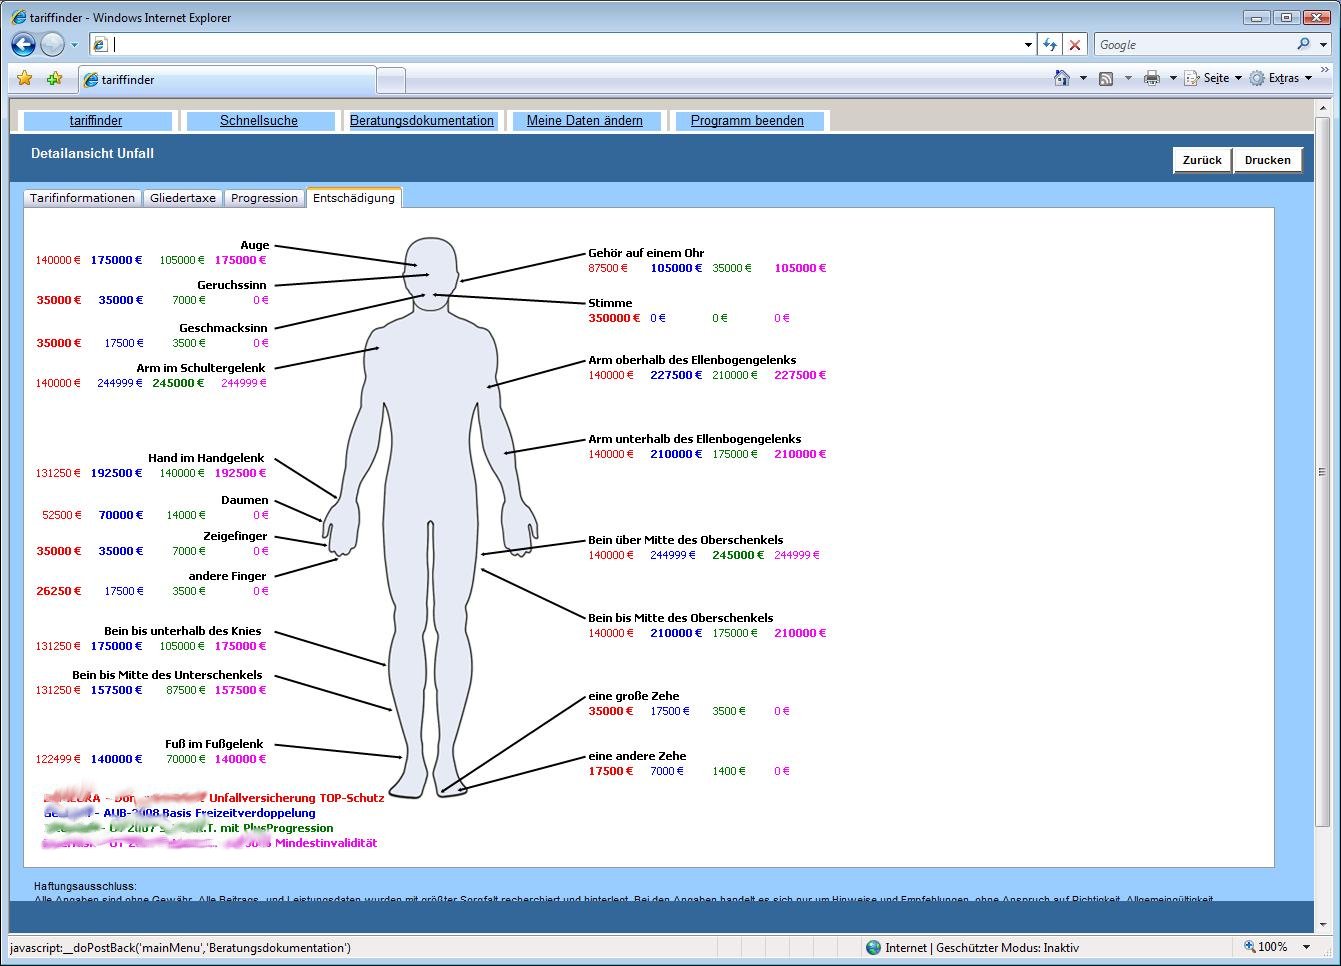Switch to the Progression tab
The height and width of the screenshot is (966, 1341).
[x=264, y=198]
